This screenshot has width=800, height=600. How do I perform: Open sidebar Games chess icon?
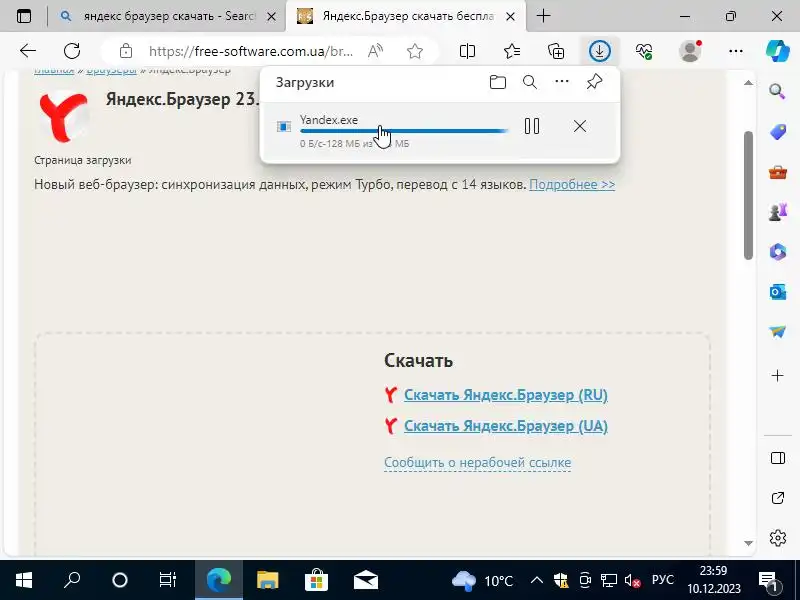pos(778,212)
